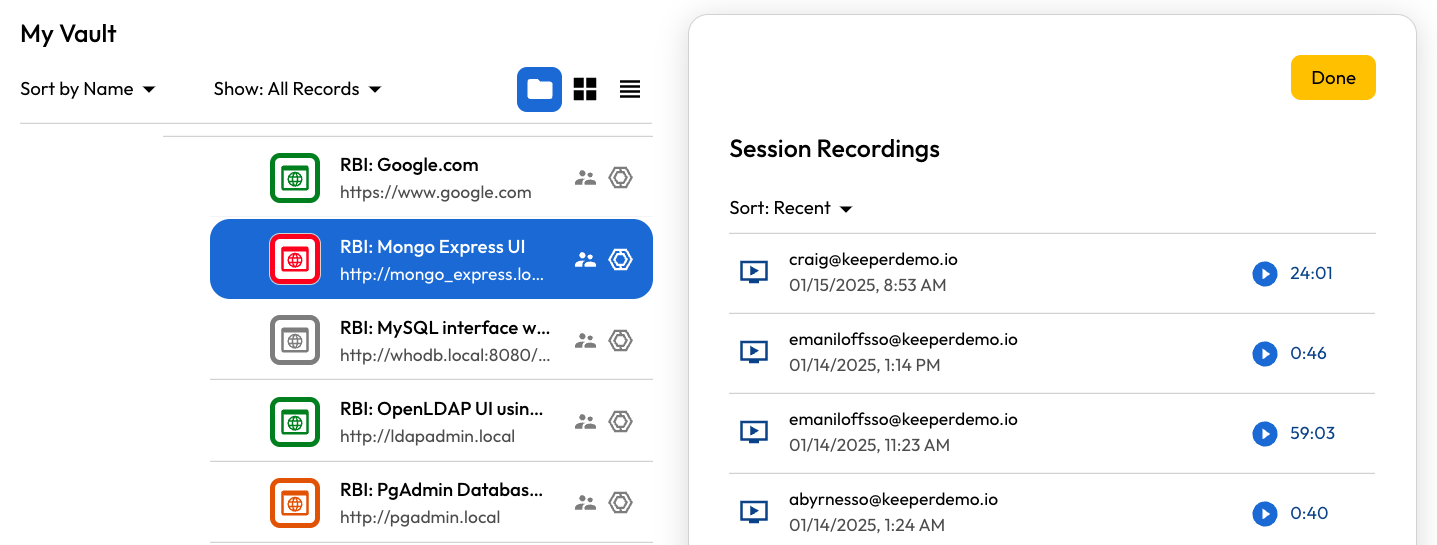The image size is (1437, 545).
Task: Play the 0:46 session recording
Action: tap(1265, 353)
